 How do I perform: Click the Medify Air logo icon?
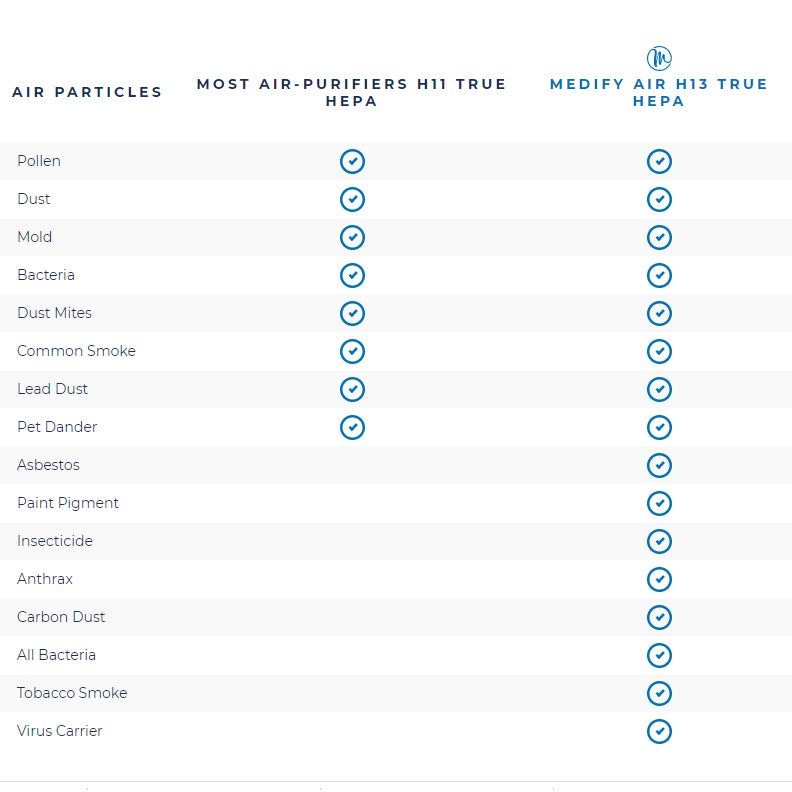click(x=659, y=58)
